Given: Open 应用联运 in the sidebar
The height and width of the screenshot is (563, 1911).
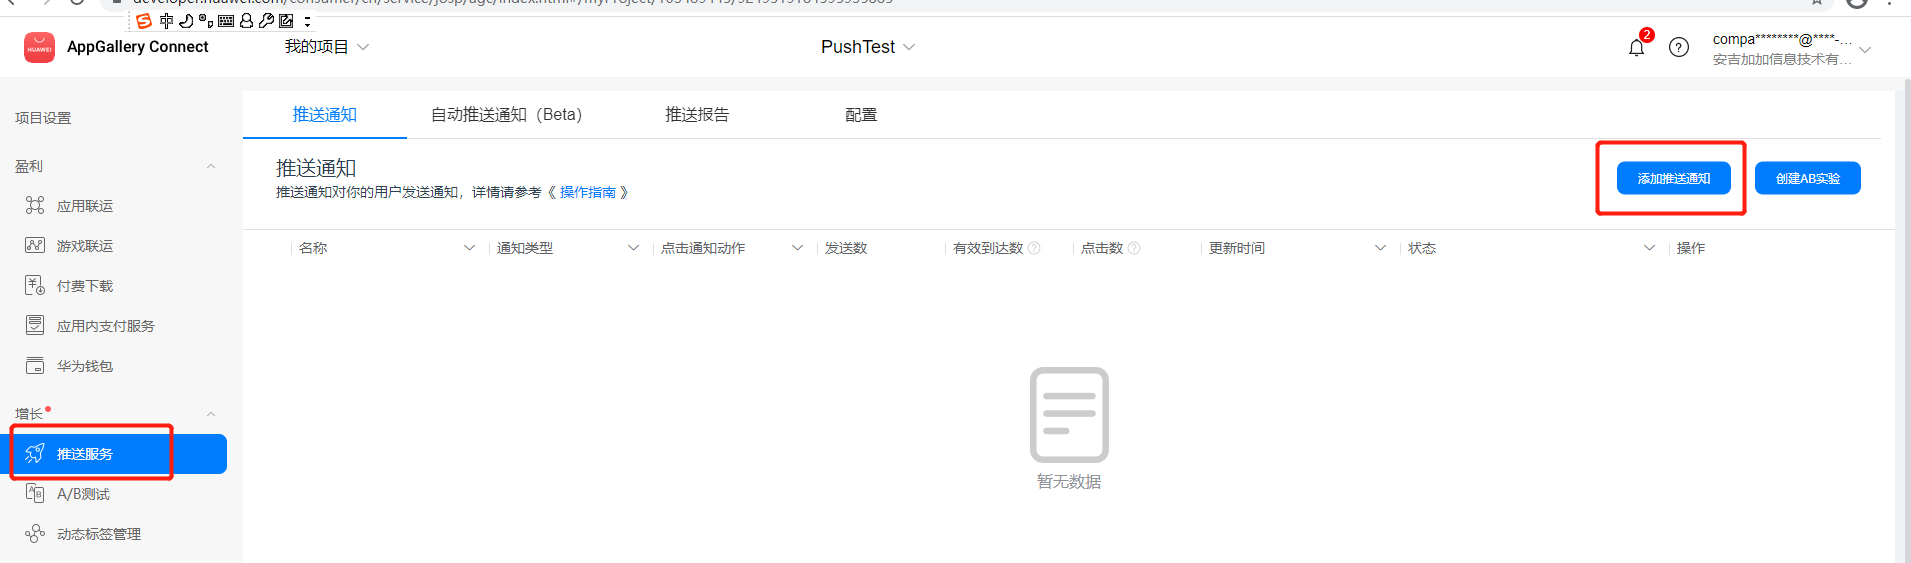Looking at the screenshot, I should (84, 206).
